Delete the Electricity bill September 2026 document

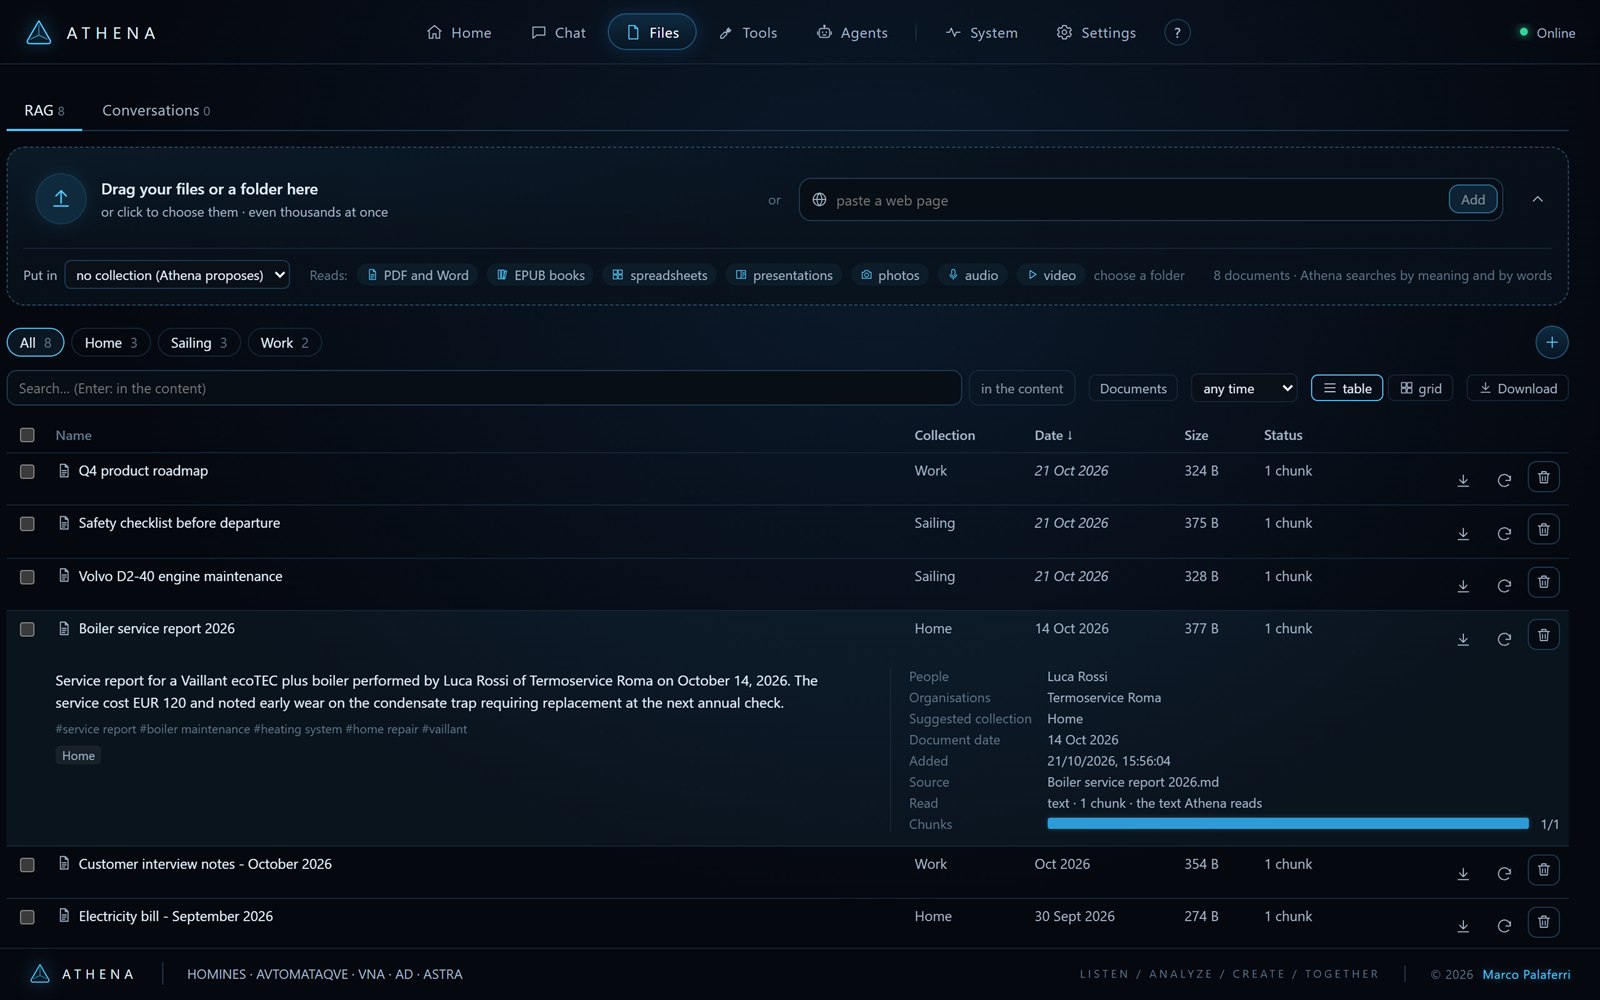[x=1543, y=922]
